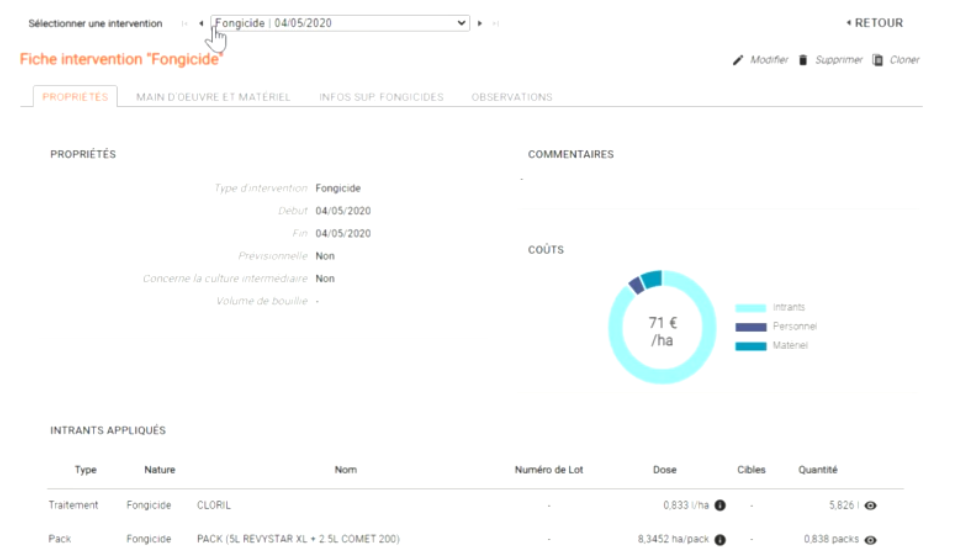
Task: Click the Traitement type cell
Action: pos(73,505)
